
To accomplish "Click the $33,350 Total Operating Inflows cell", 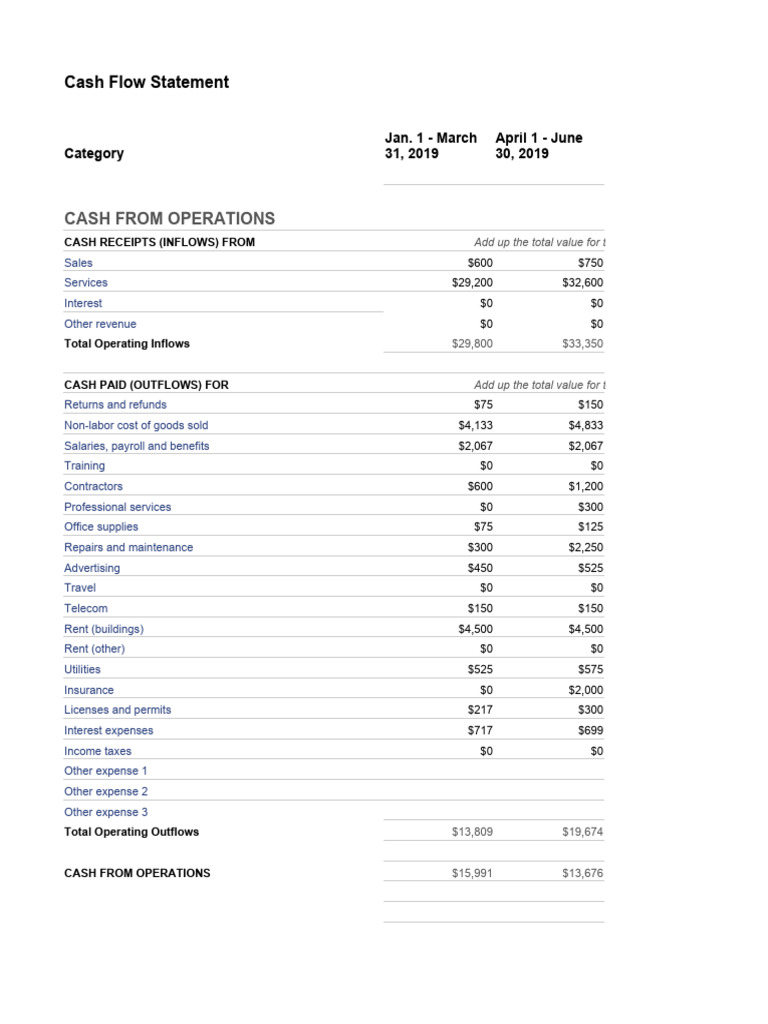I will coord(583,344).
